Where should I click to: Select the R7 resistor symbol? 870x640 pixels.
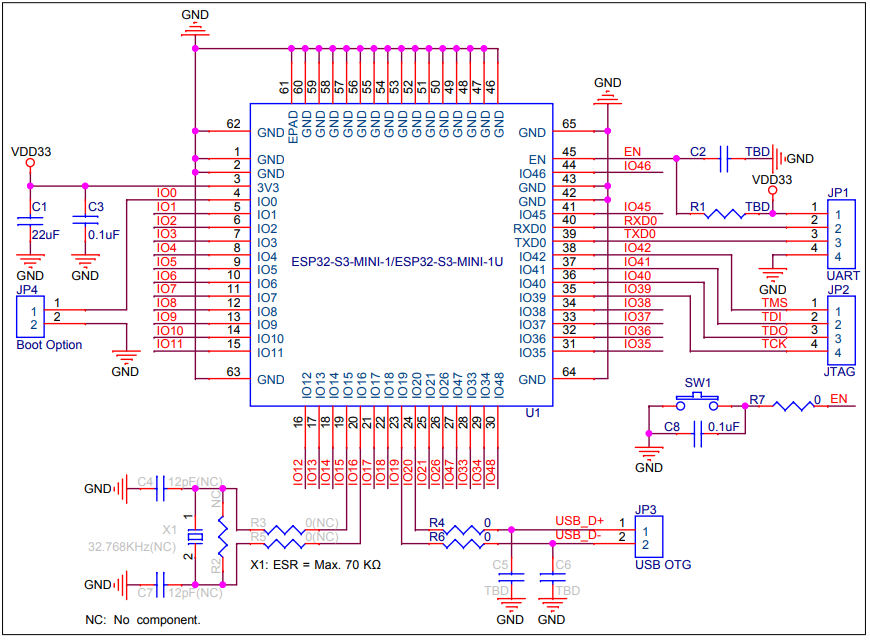[x=793, y=406]
